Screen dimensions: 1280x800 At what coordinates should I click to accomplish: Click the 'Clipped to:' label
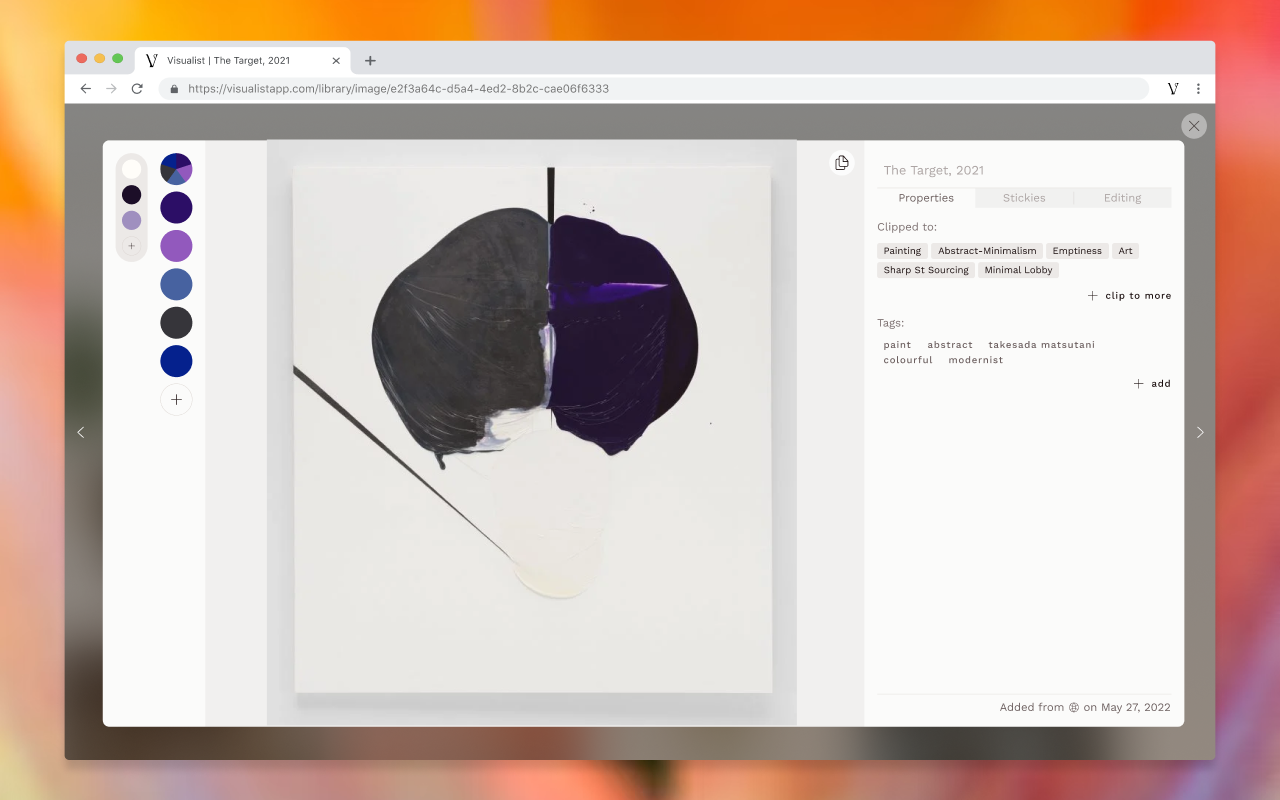pyautogui.click(x=907, y=227)
